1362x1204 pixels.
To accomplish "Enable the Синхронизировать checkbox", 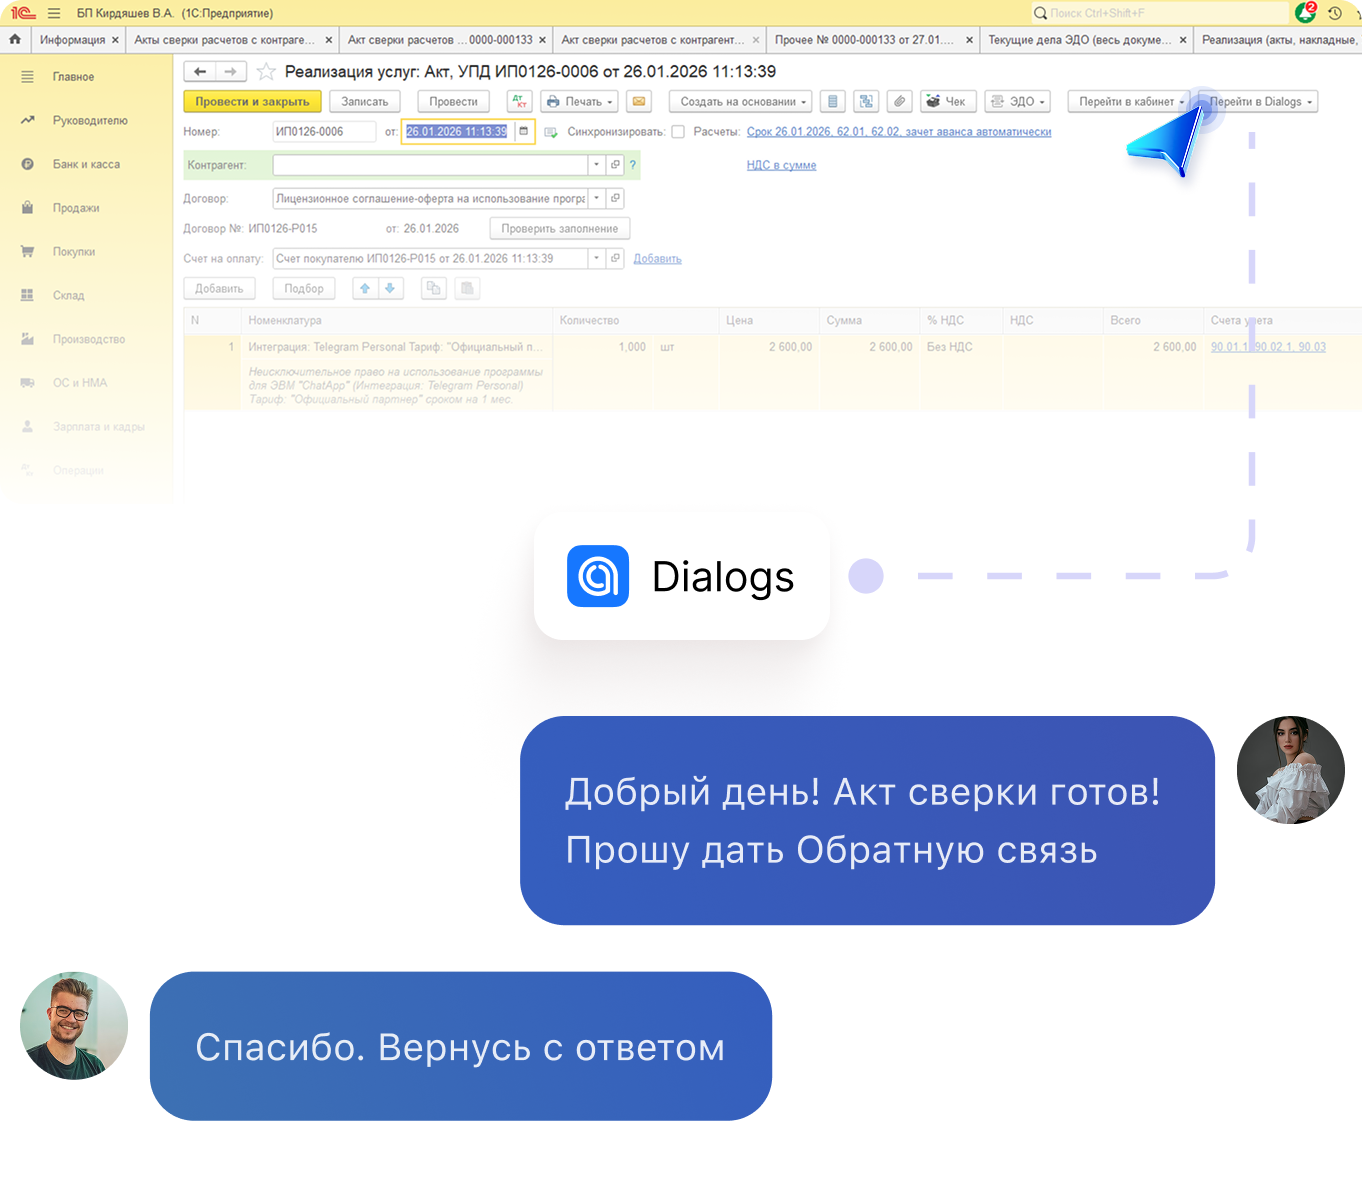I will [x=678, y=132].
